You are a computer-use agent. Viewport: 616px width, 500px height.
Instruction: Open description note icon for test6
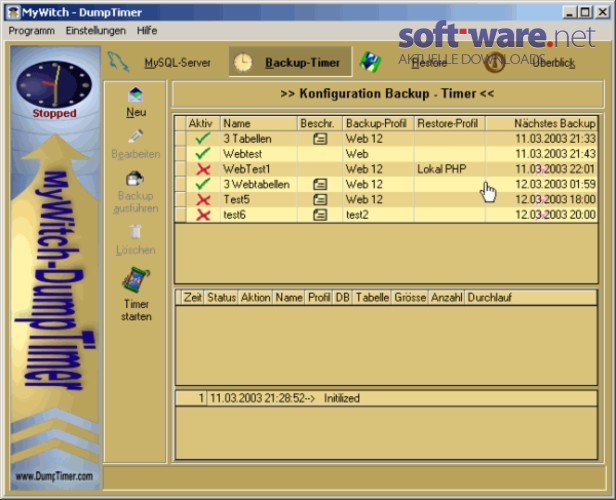(x=320, y=215)
